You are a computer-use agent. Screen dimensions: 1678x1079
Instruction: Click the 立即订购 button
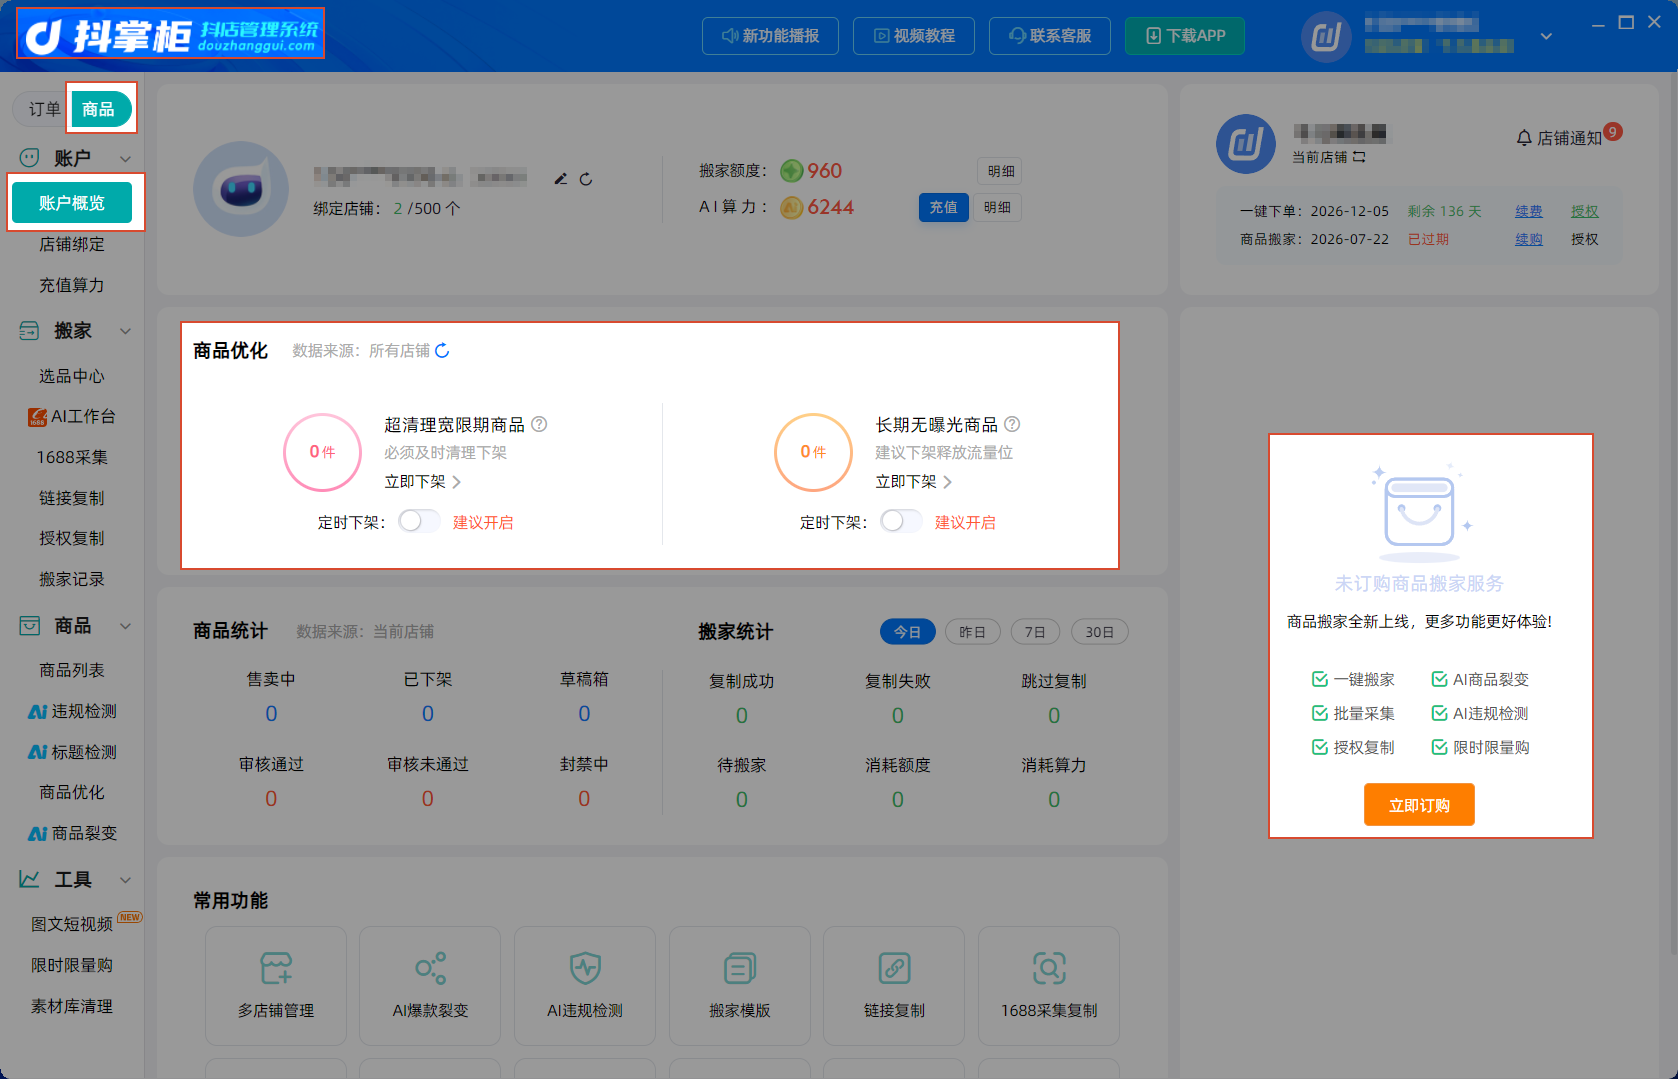pyautogui.click(x=1419, y=805)
